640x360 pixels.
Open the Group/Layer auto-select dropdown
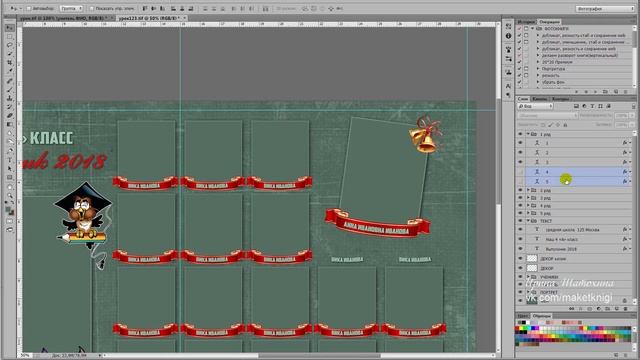click(71, 8)
